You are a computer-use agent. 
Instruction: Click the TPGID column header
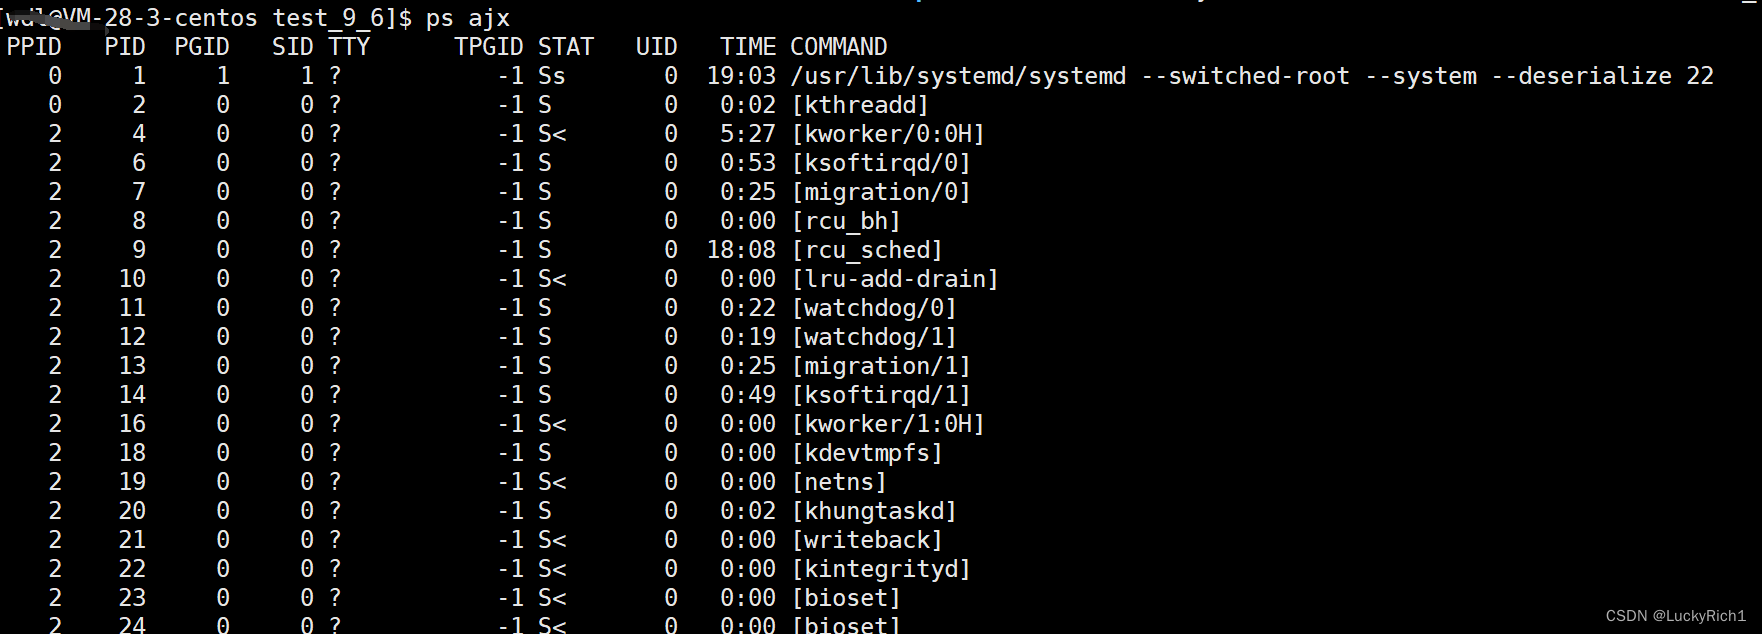click(488, 47)
